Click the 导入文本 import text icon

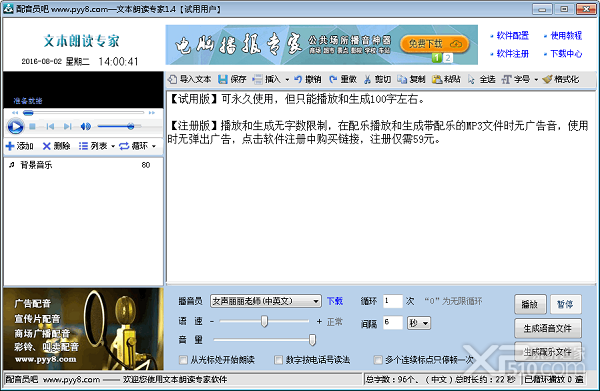pos(173,79)
